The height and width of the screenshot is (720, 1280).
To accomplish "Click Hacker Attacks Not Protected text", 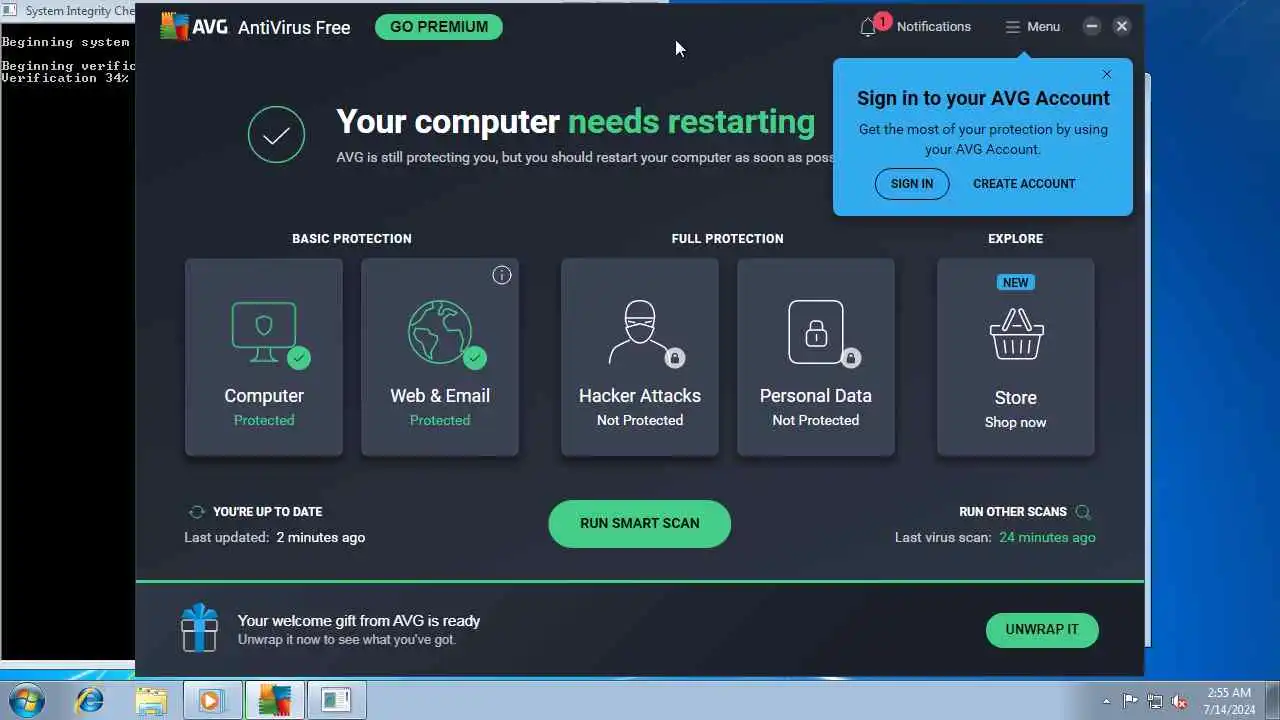I will pyautogui.click(x=640, y=420).
